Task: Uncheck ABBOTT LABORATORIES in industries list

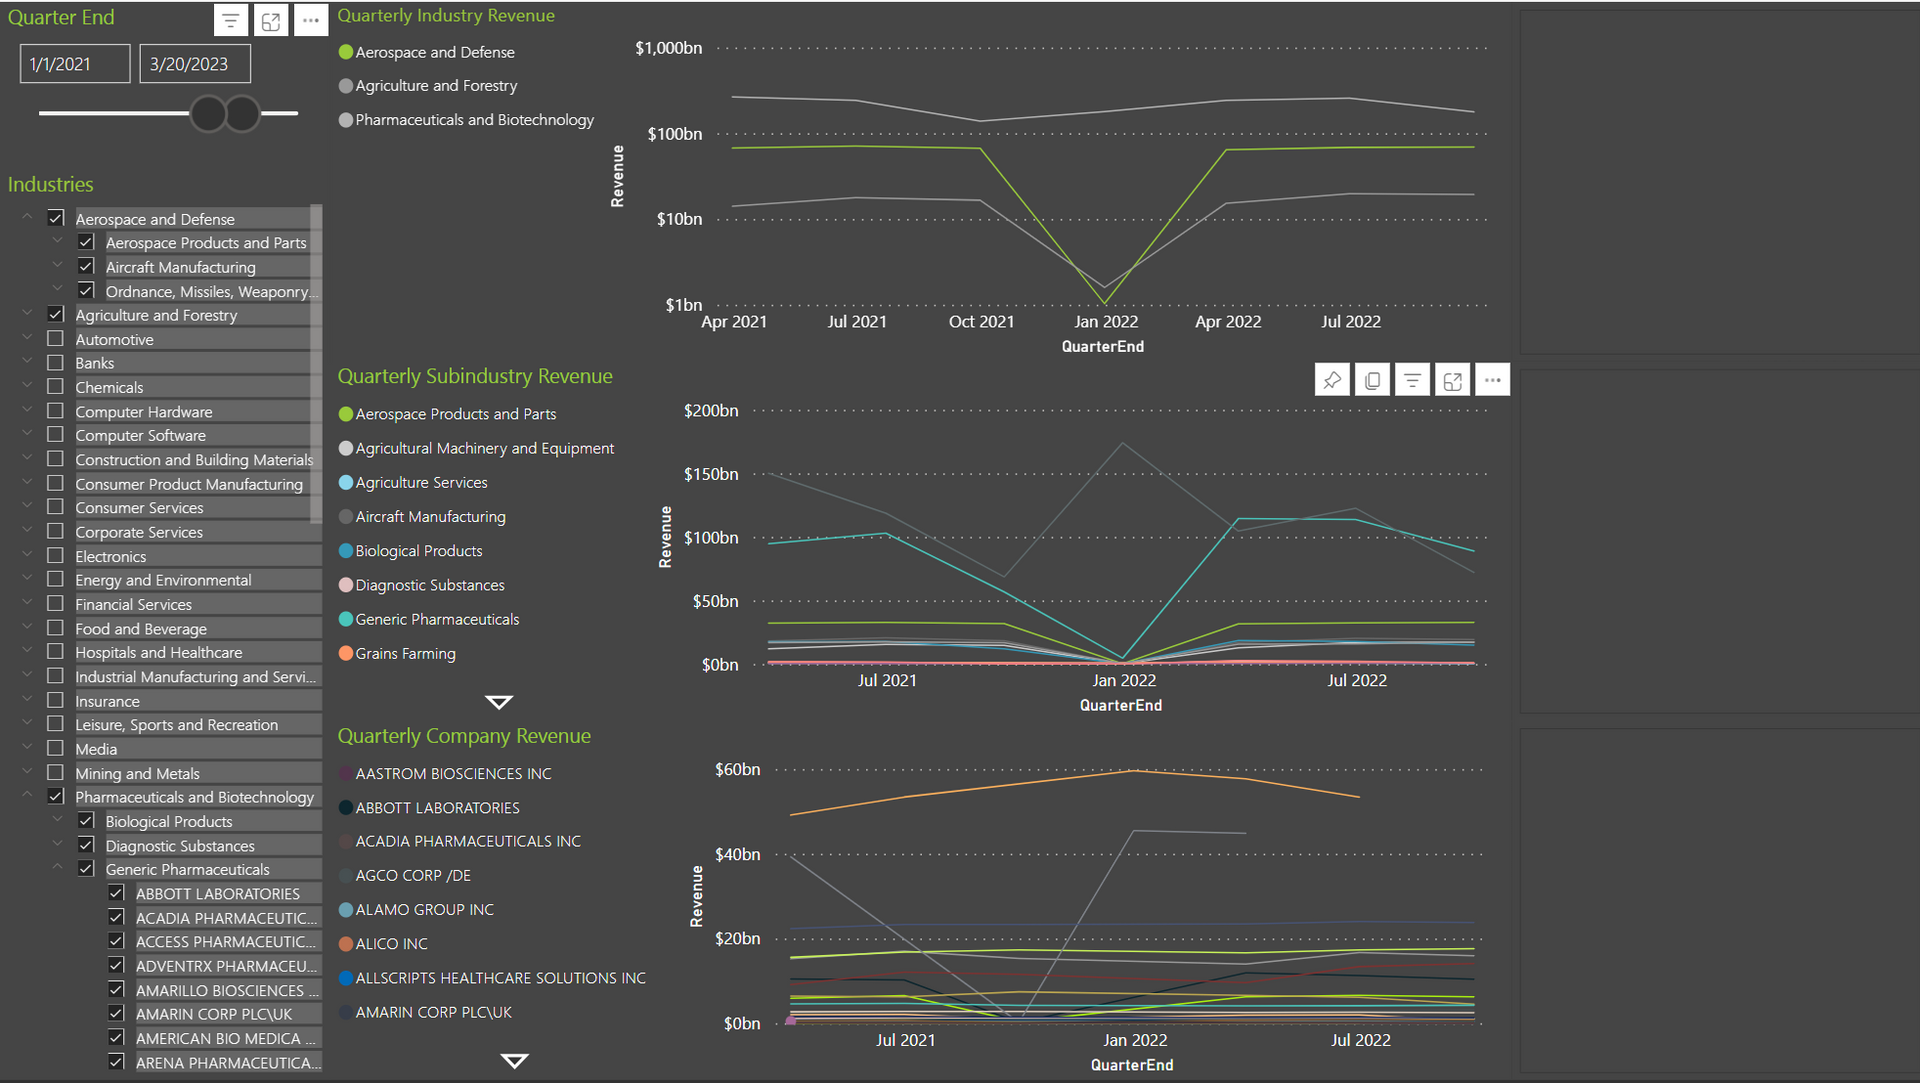Action: click(x=116, y=893)
